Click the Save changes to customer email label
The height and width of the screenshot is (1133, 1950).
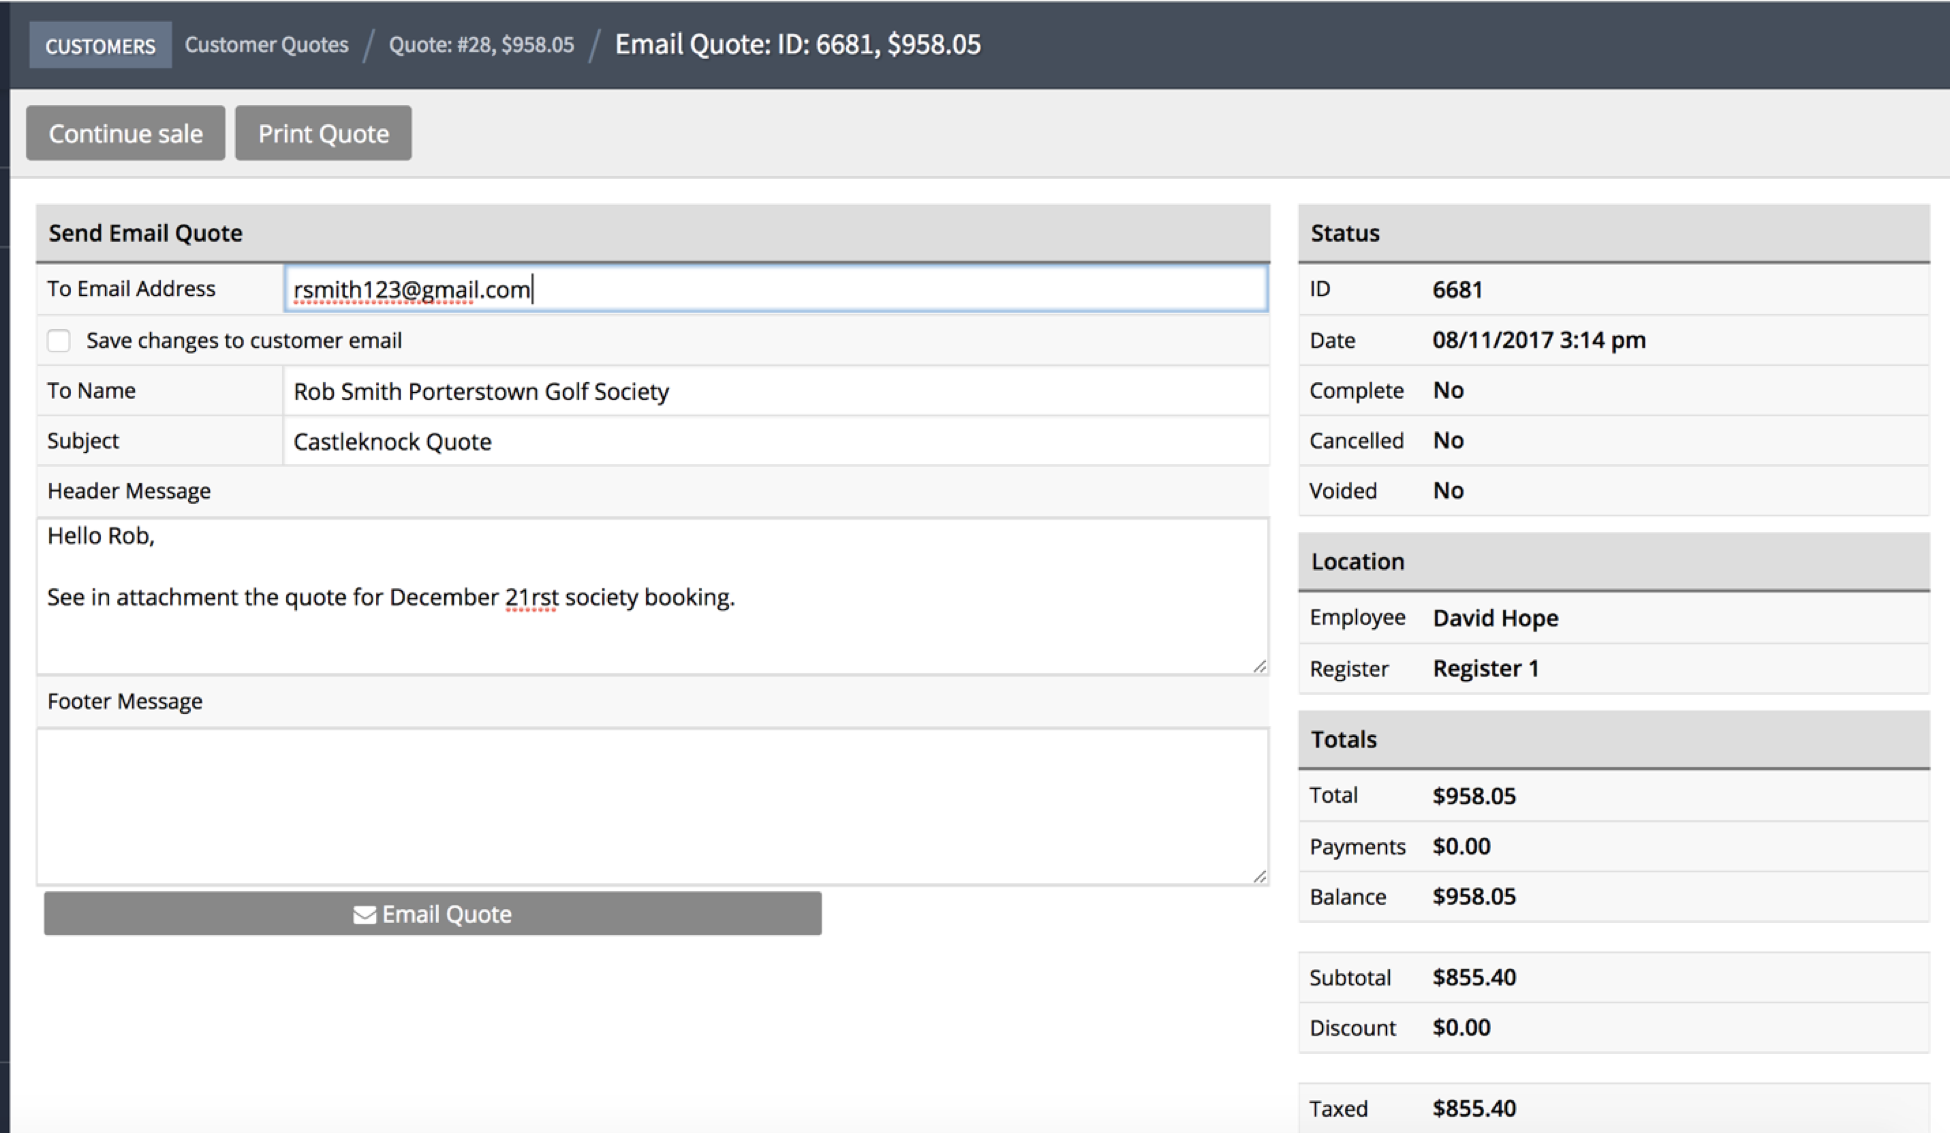point(244,341)
